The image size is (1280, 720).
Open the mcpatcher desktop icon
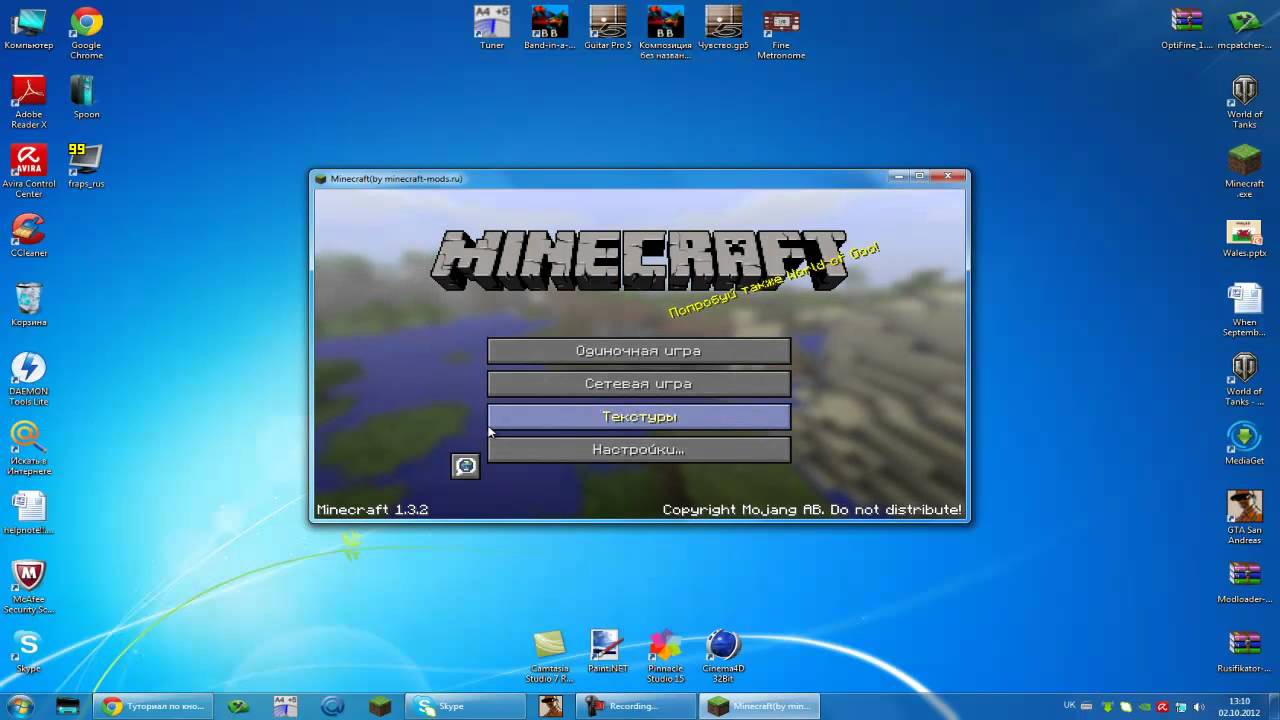click(1244, 28)
